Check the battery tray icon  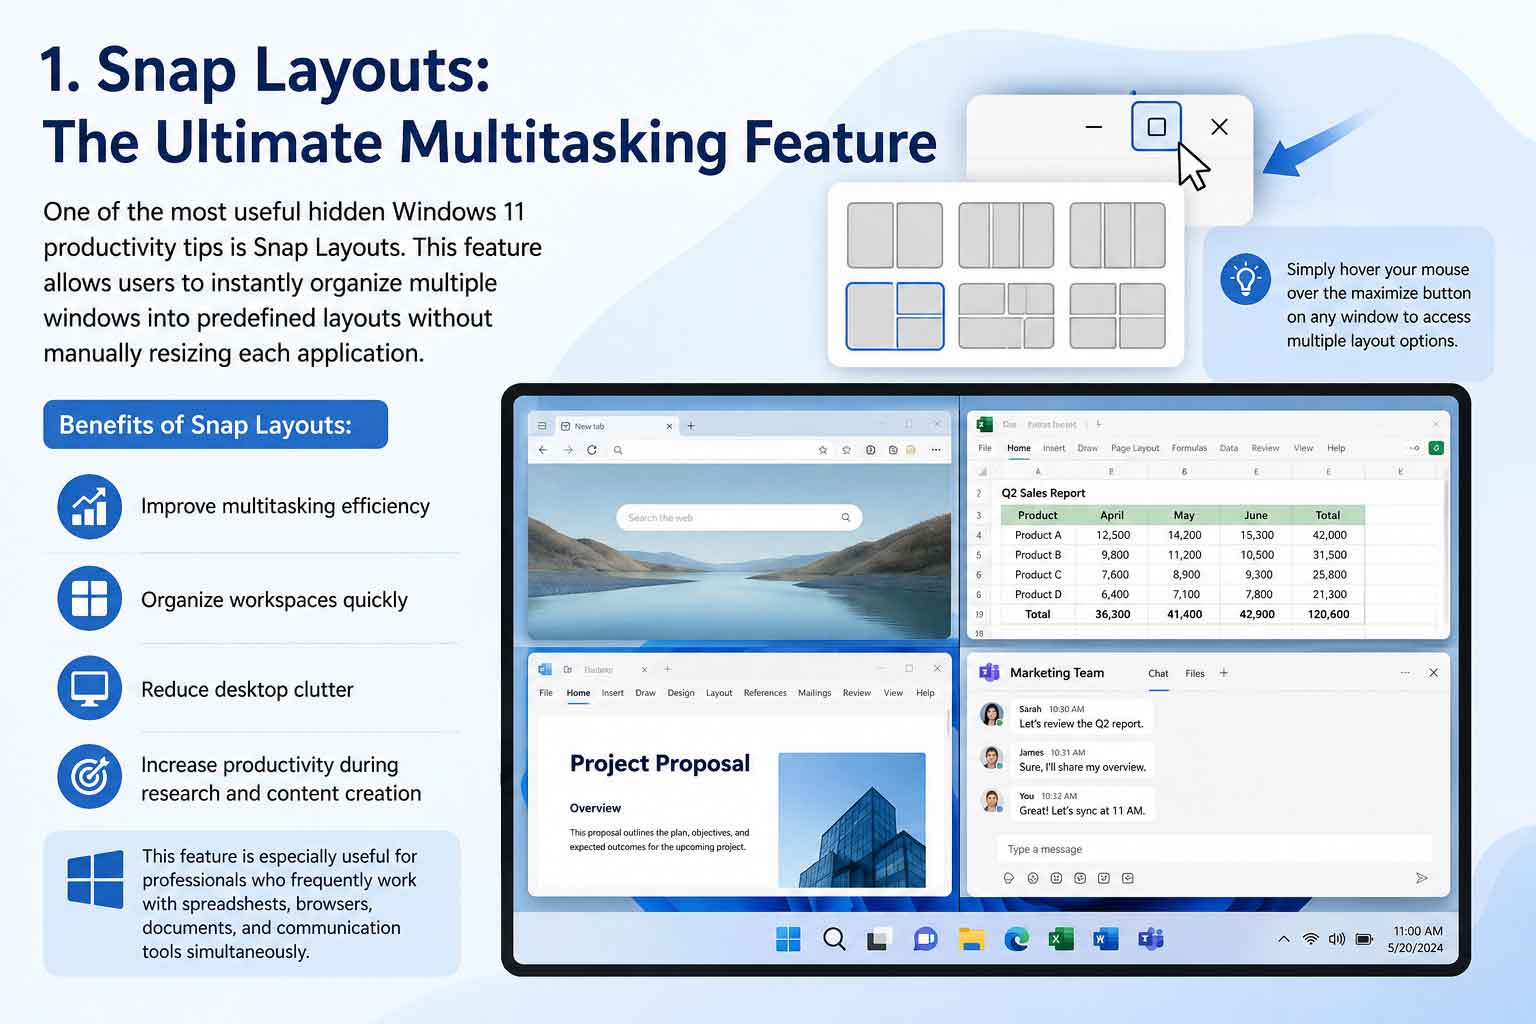coord(1364,939)
